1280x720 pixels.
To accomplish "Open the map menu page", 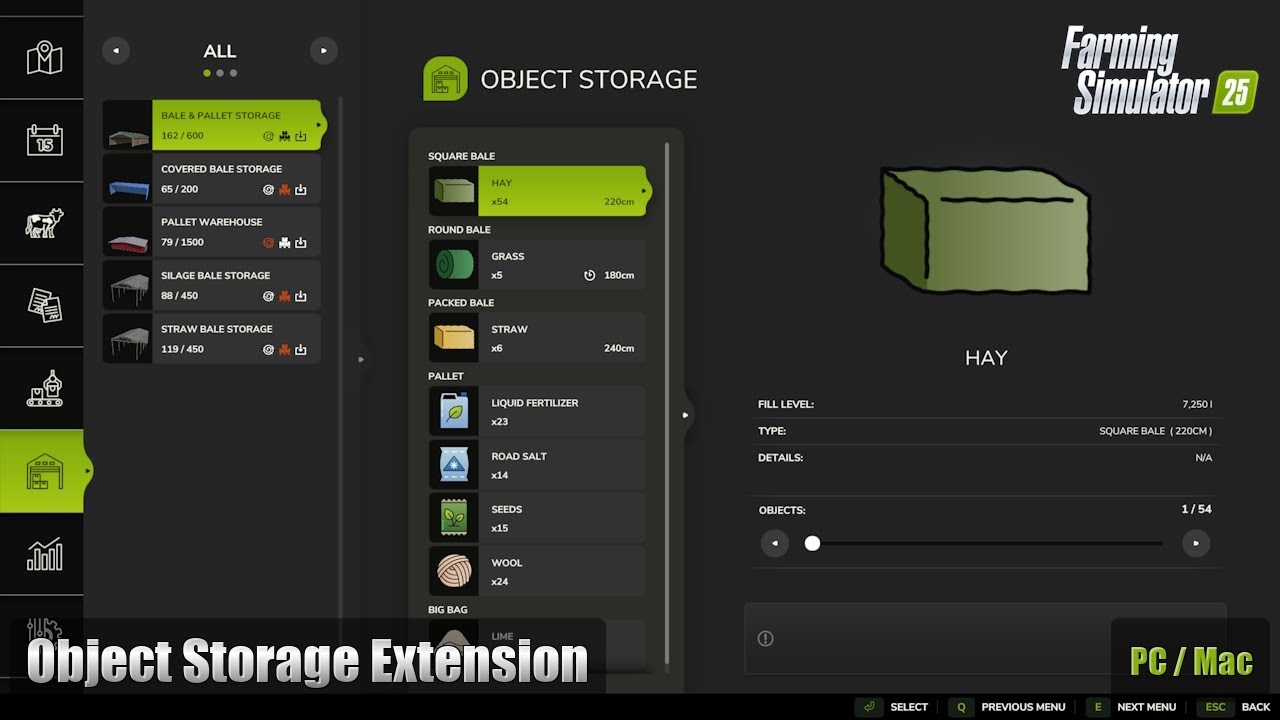I will point(44,58).
